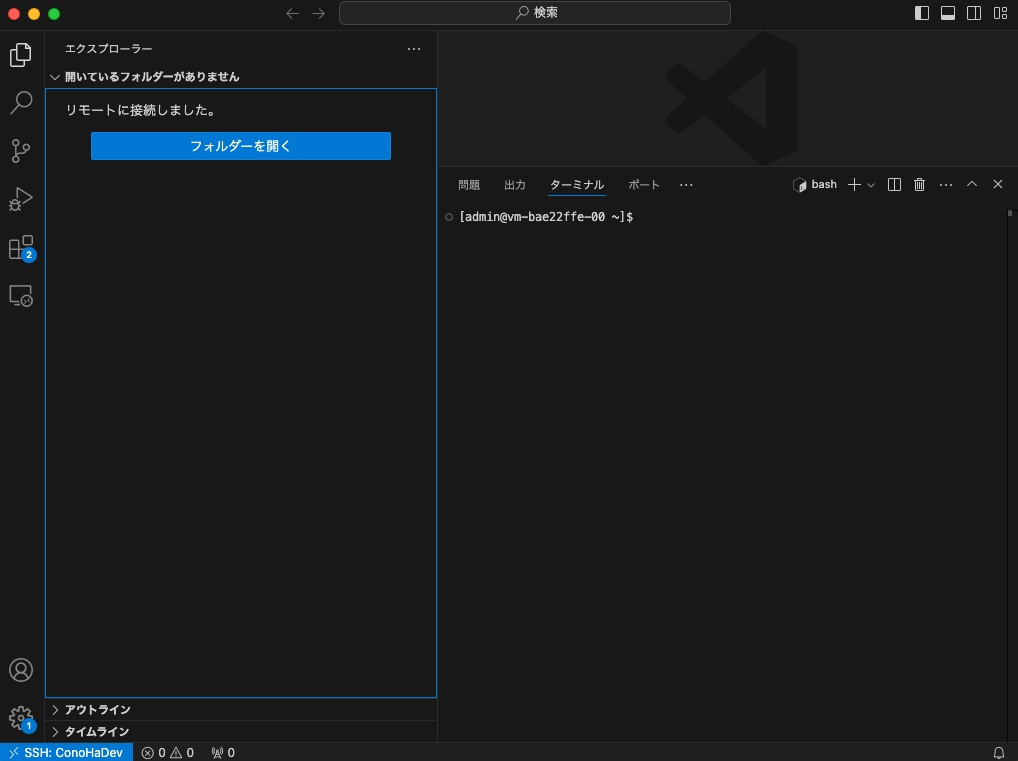Viewport: 1018px width, 761px height.
Task: Click SSH: ConoHaDev in the status bar
Action: click(x=66, y=752)
